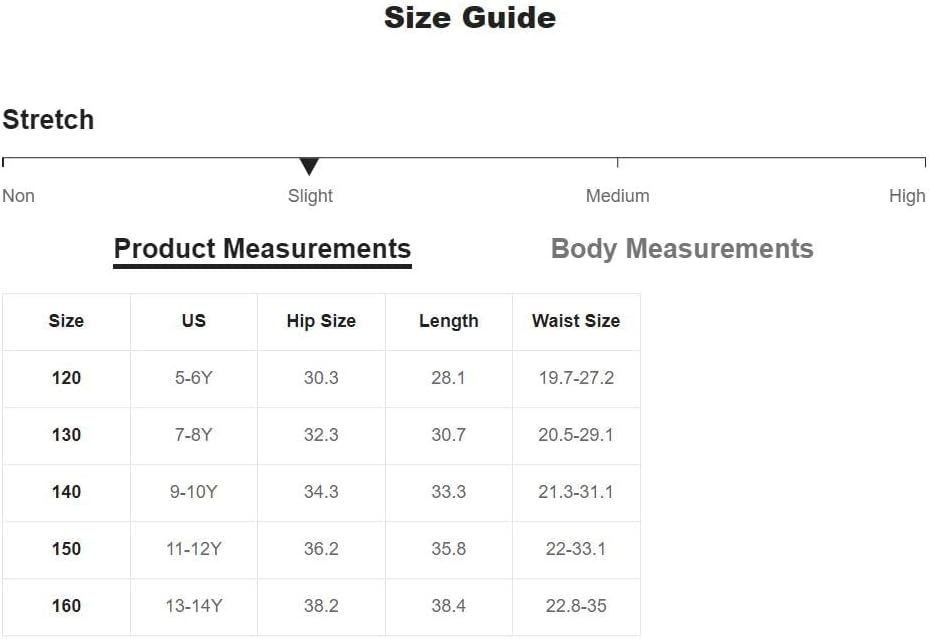The image size is (929, 639).
Task: Select the Product Measurements tab
Action: pyautogui.click(x=262, y=249)
